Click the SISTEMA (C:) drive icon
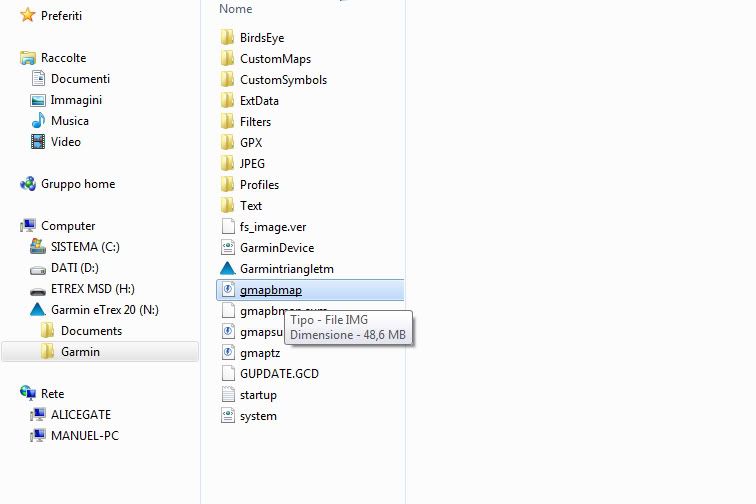 38,246
